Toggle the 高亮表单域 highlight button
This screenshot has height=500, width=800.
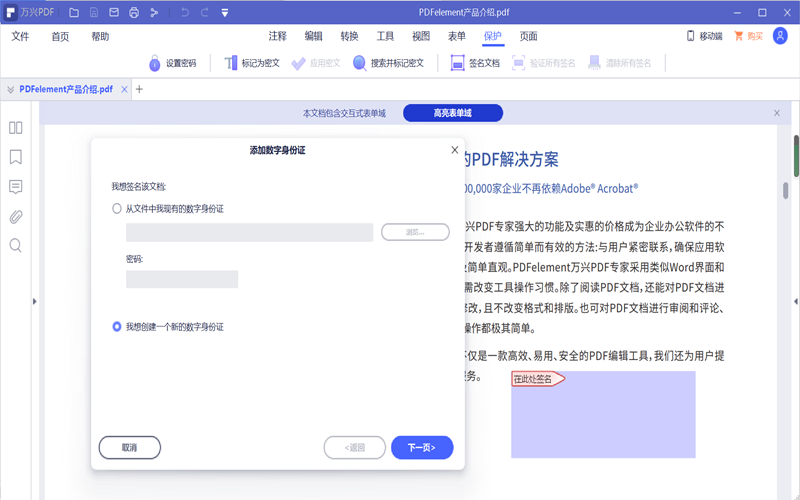452,113
